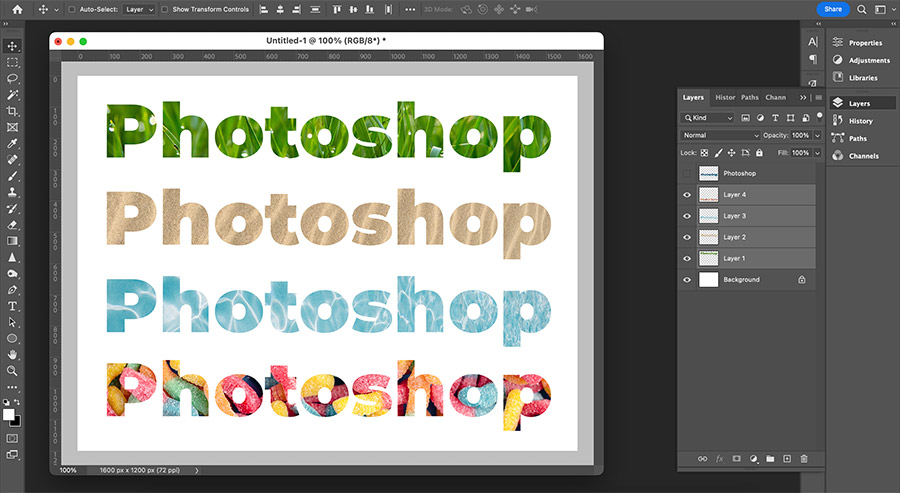The image size is (900, 493).
Task: Create new adjustment layer icon
Action: (x=753, y=459)
